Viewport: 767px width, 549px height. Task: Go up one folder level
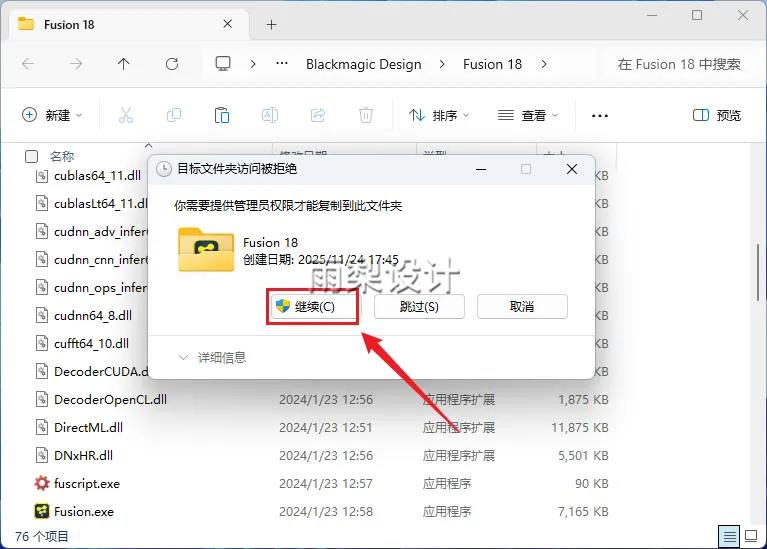[x=124, y=64]
